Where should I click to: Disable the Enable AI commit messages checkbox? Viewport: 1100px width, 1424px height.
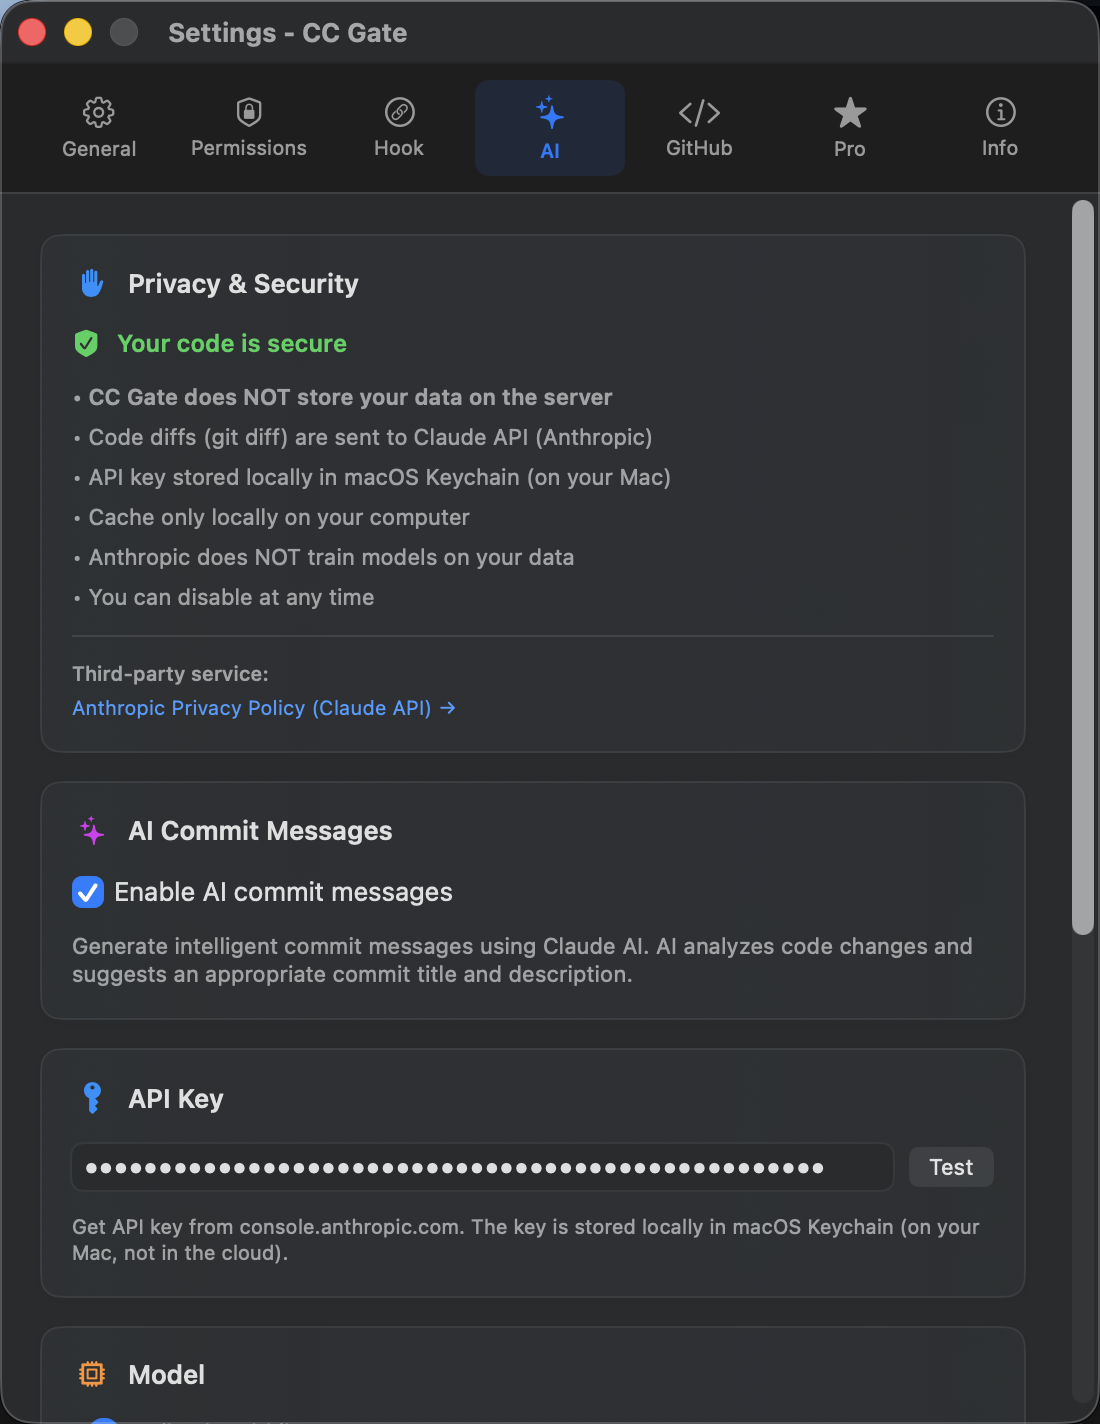click(x=87, y=892)
